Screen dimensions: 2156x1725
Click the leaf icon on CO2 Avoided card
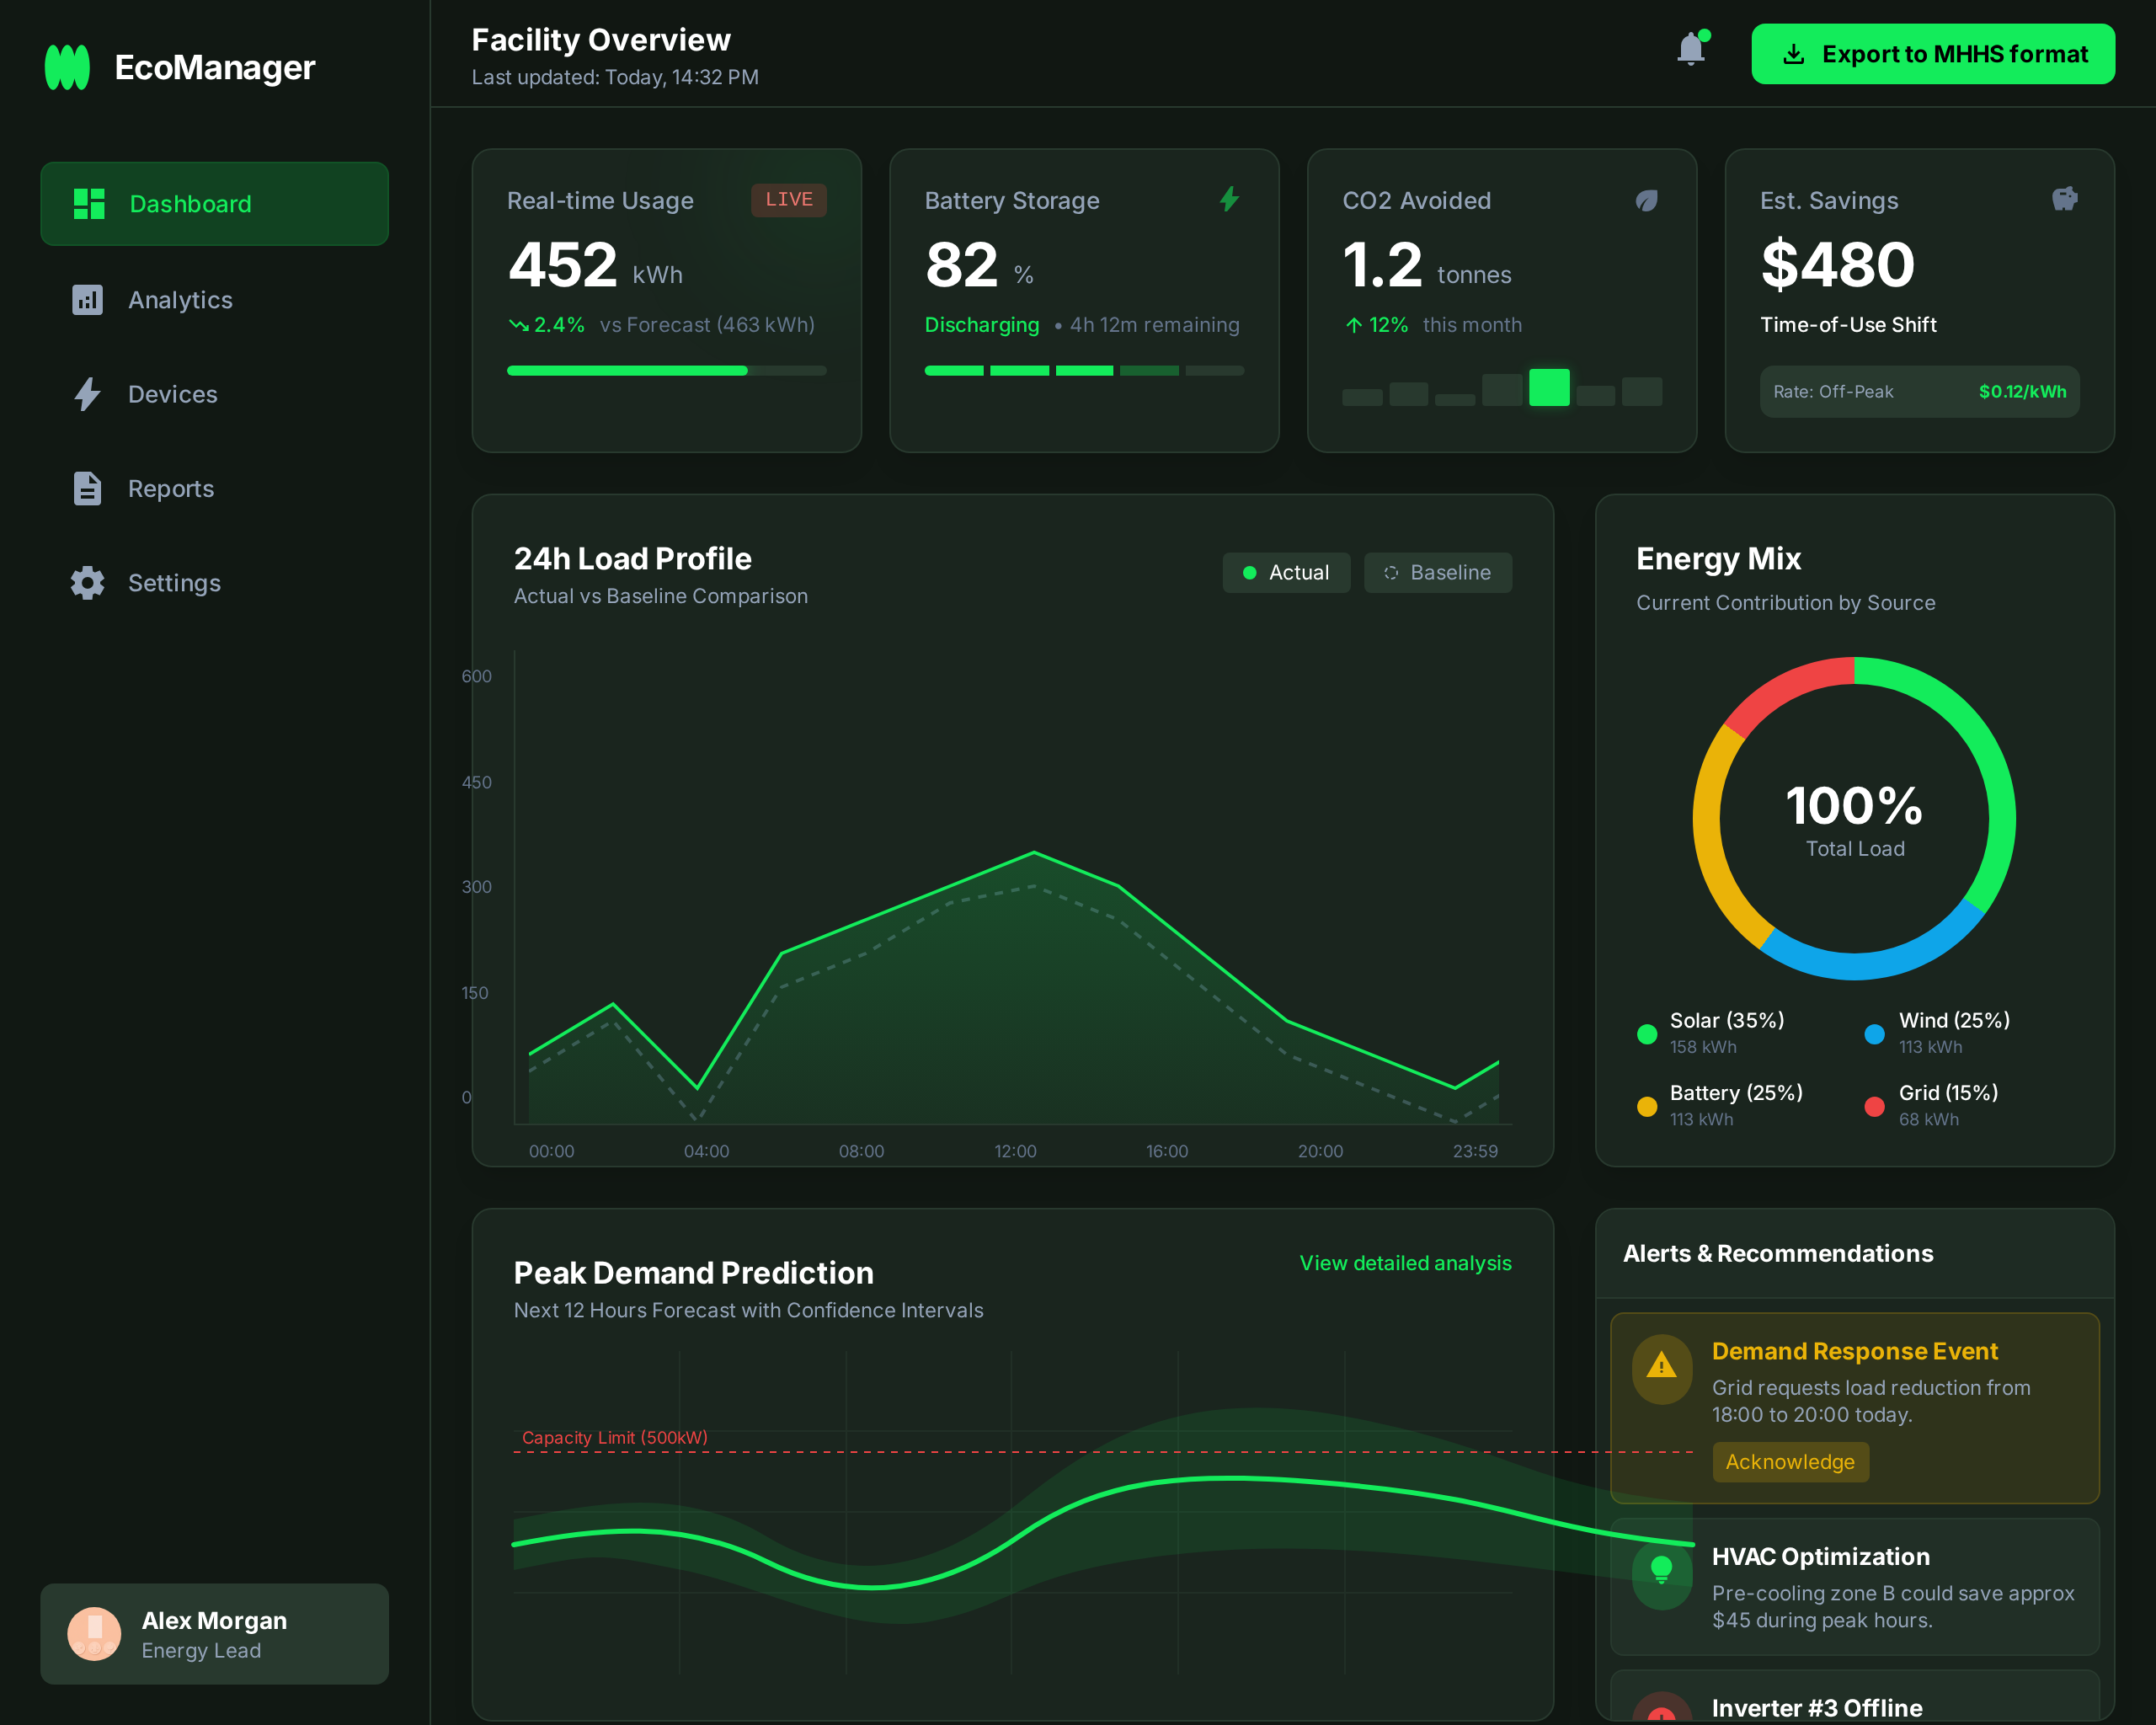1646,199
